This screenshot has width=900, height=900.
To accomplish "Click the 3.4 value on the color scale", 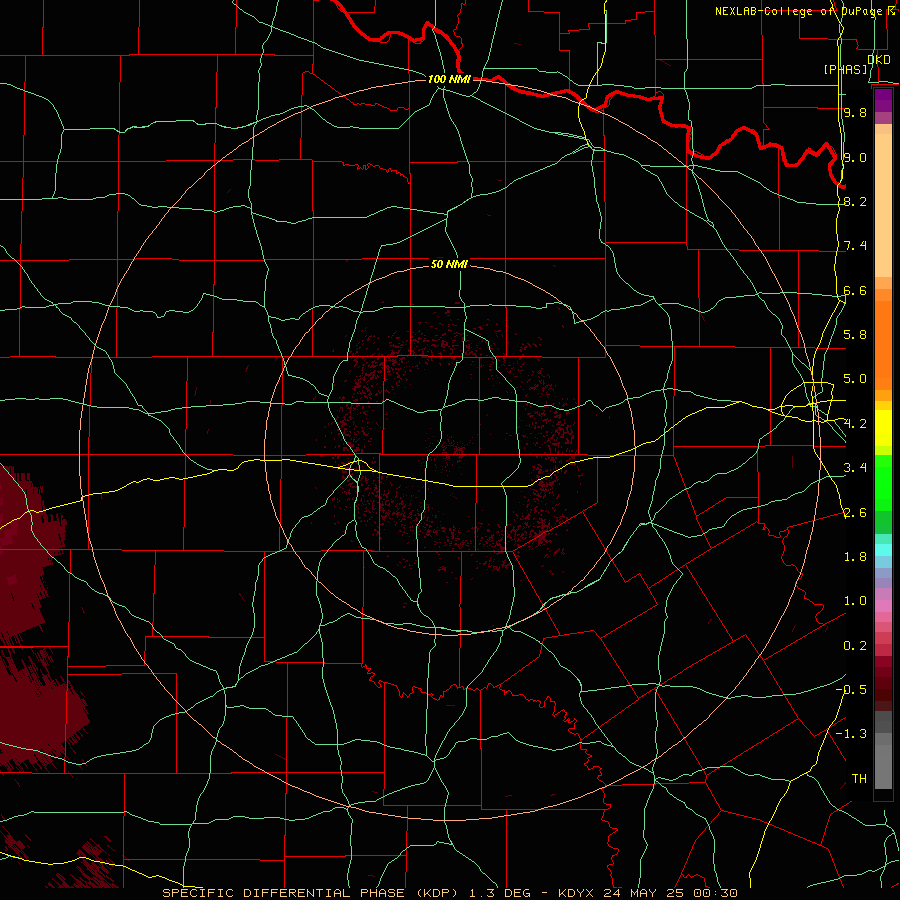I will 855,468.
